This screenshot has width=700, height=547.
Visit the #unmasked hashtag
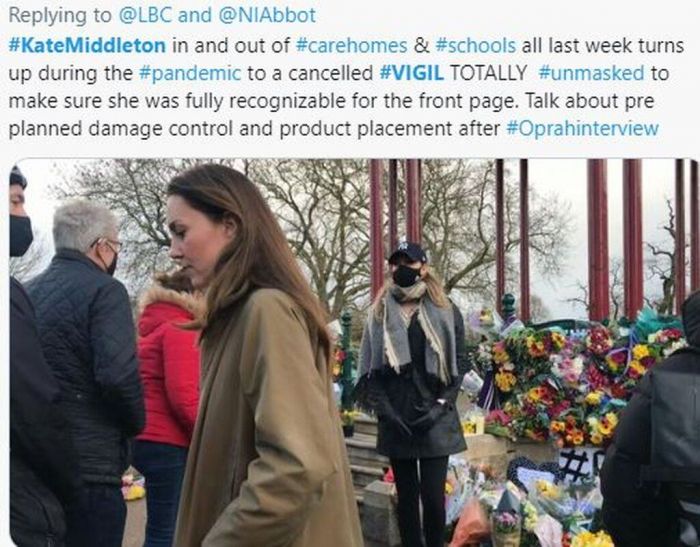pos(592,73)
